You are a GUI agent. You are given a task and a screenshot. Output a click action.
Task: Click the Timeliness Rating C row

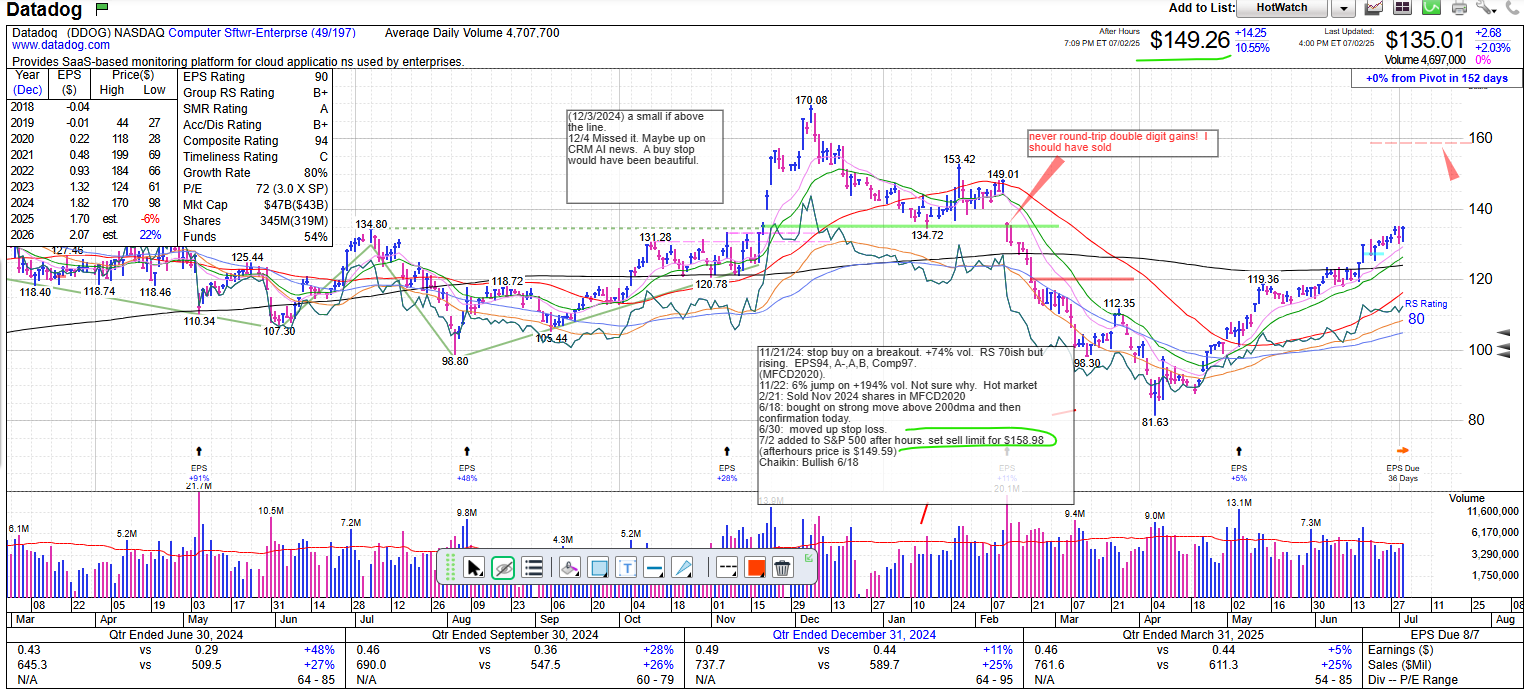click(255, 157)
